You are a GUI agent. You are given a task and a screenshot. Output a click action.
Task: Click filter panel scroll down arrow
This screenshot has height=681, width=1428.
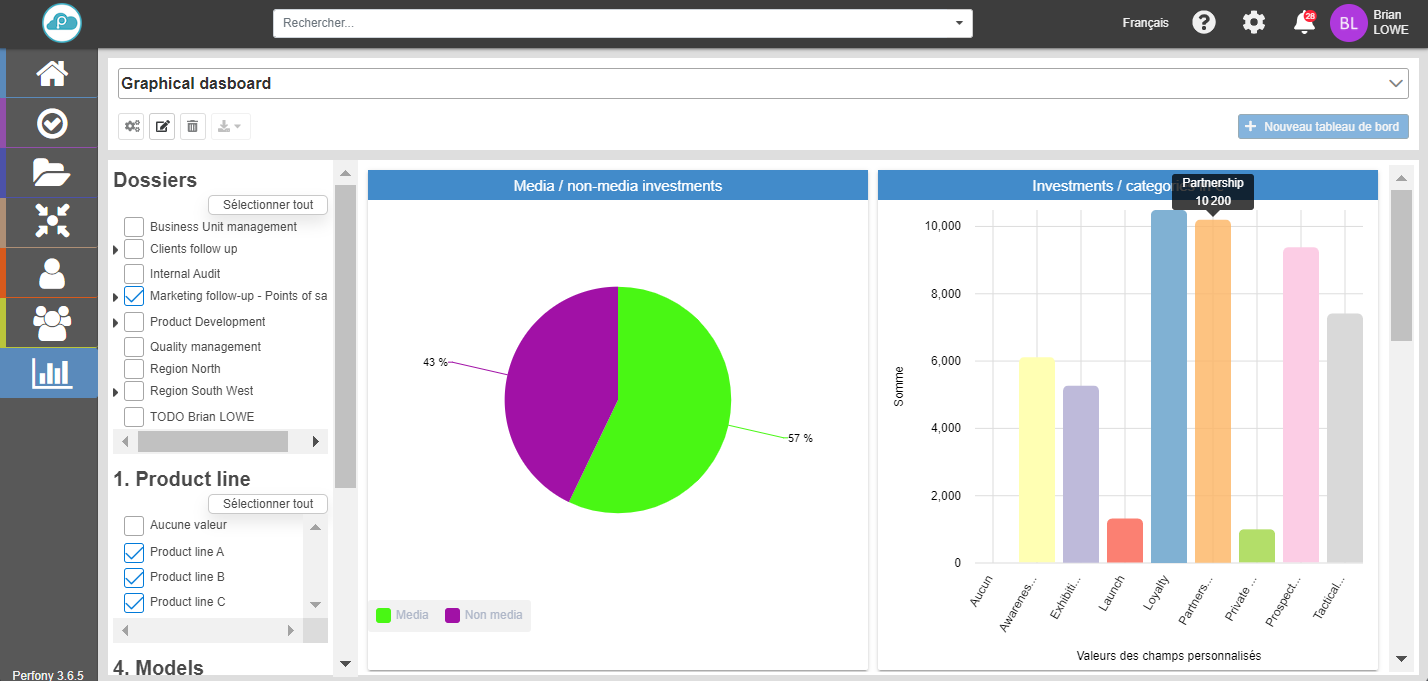coord(345,664)
